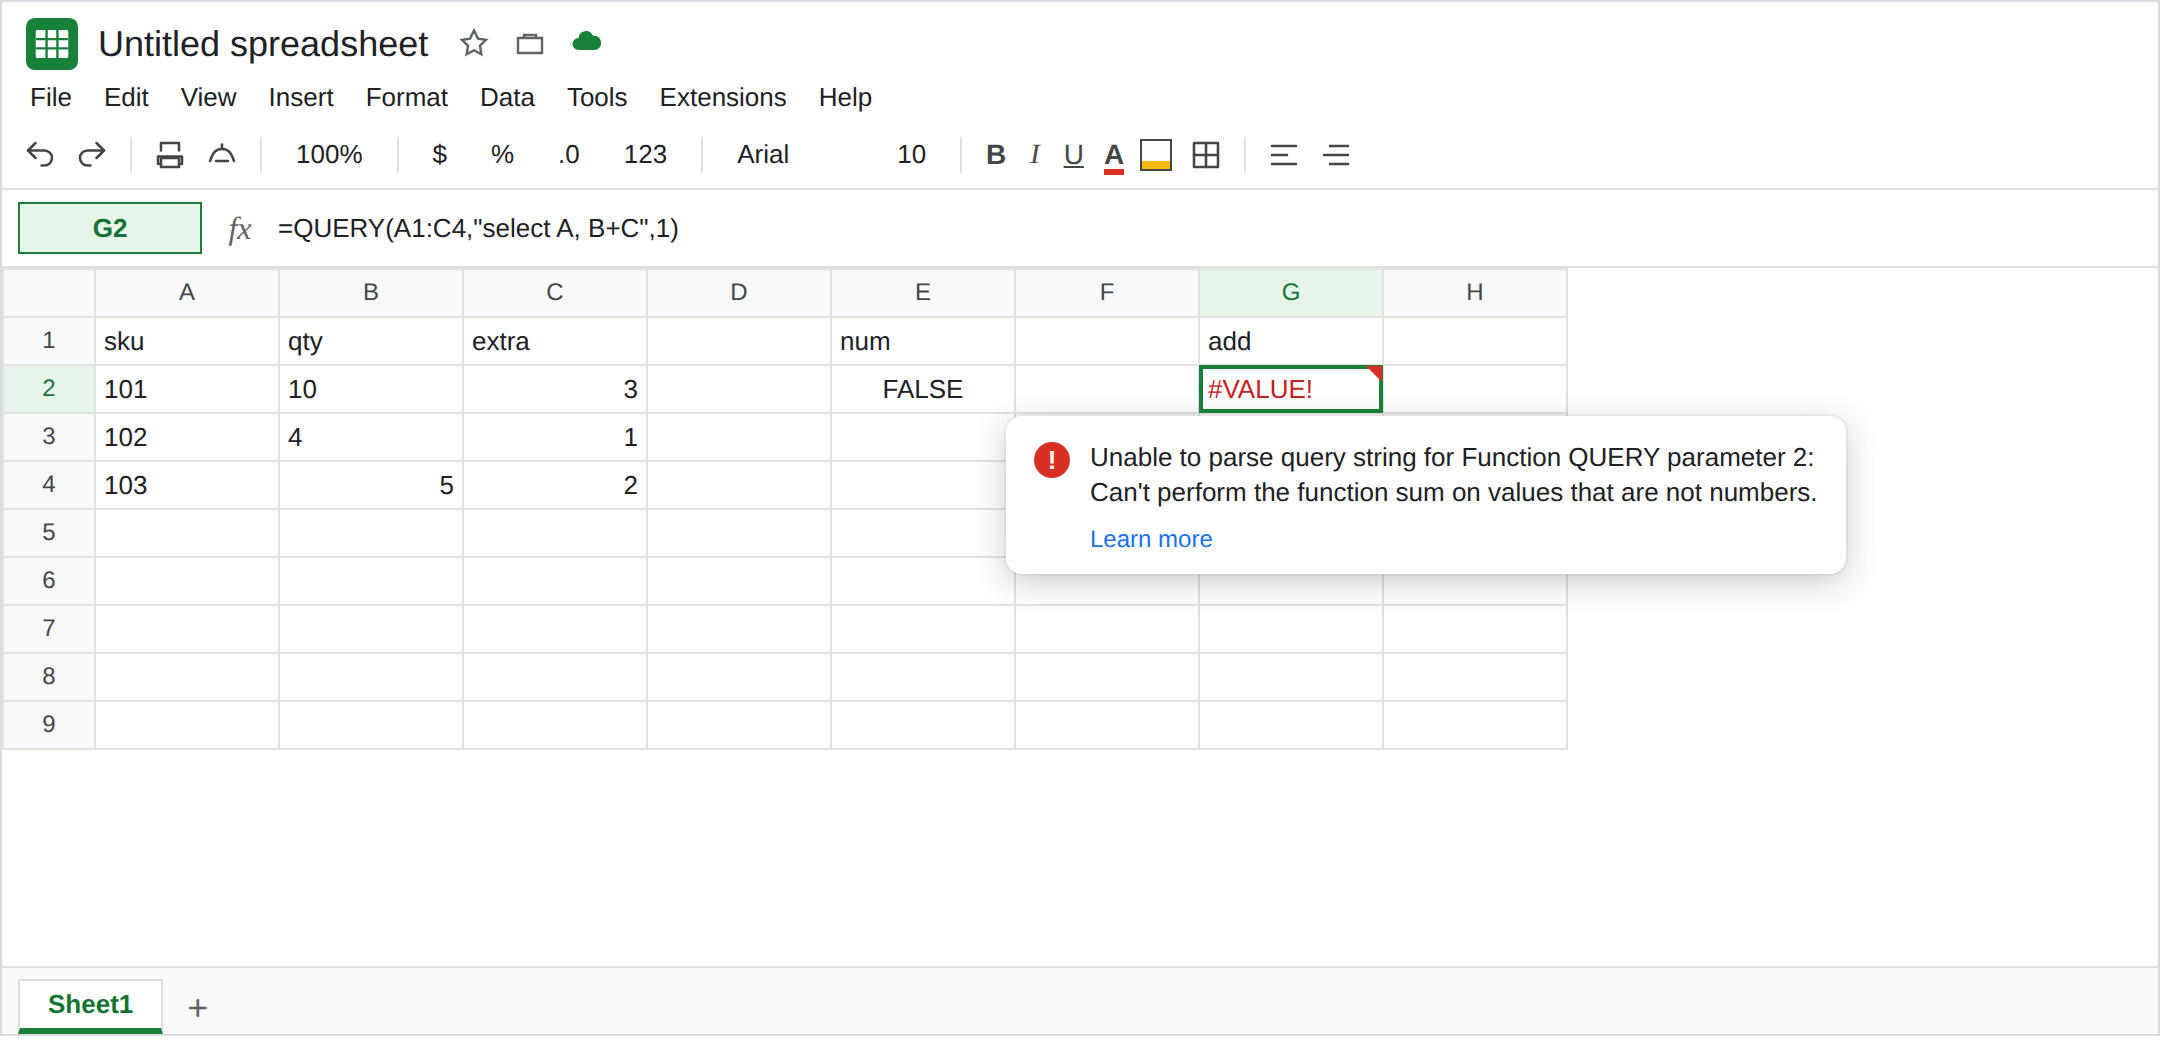This screenshot has width=2160, height=1044.
Task: Print the spreadsheet
Action: click(170, 154)
